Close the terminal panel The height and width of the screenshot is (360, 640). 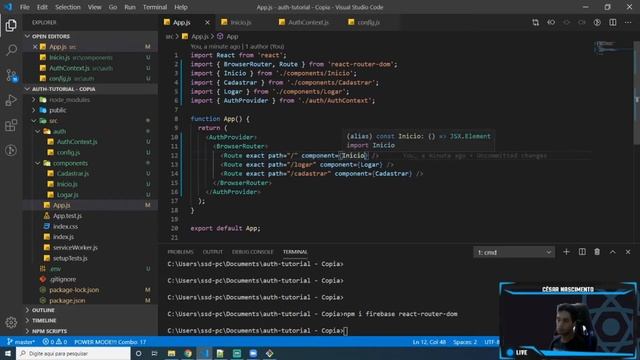(x=628, y=252)
